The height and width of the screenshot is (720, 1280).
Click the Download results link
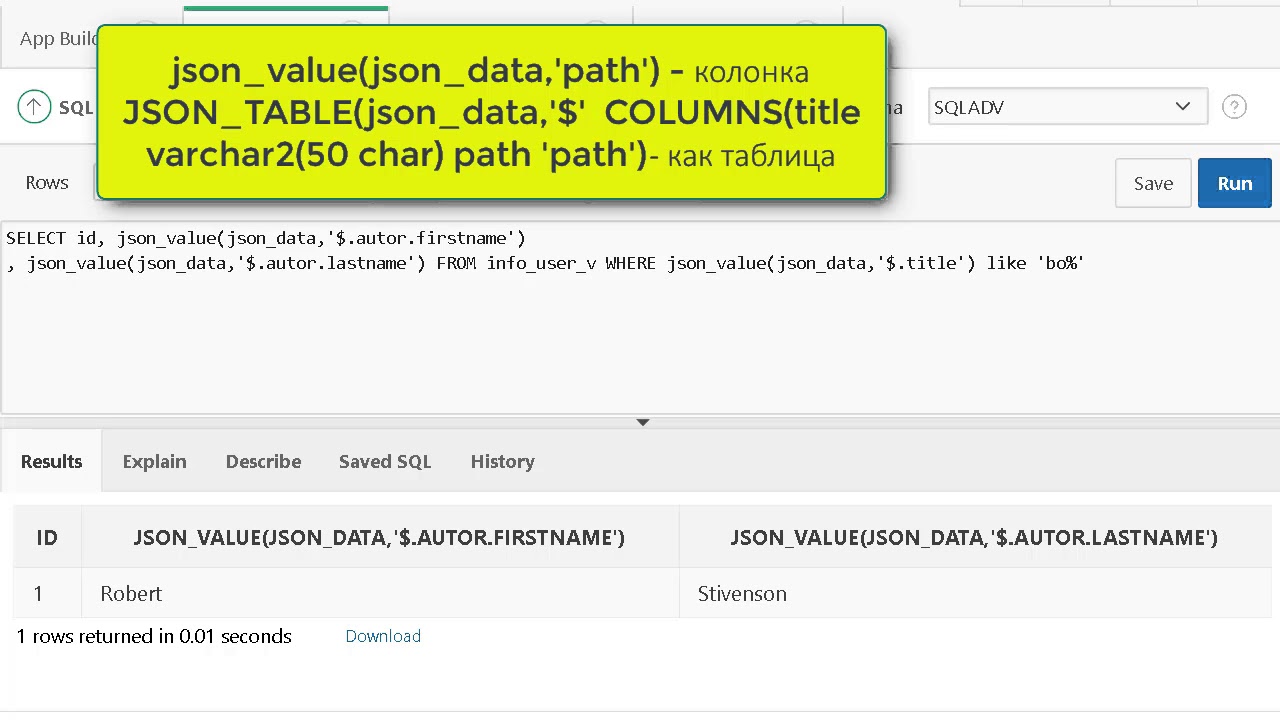(x=383, y=636)
